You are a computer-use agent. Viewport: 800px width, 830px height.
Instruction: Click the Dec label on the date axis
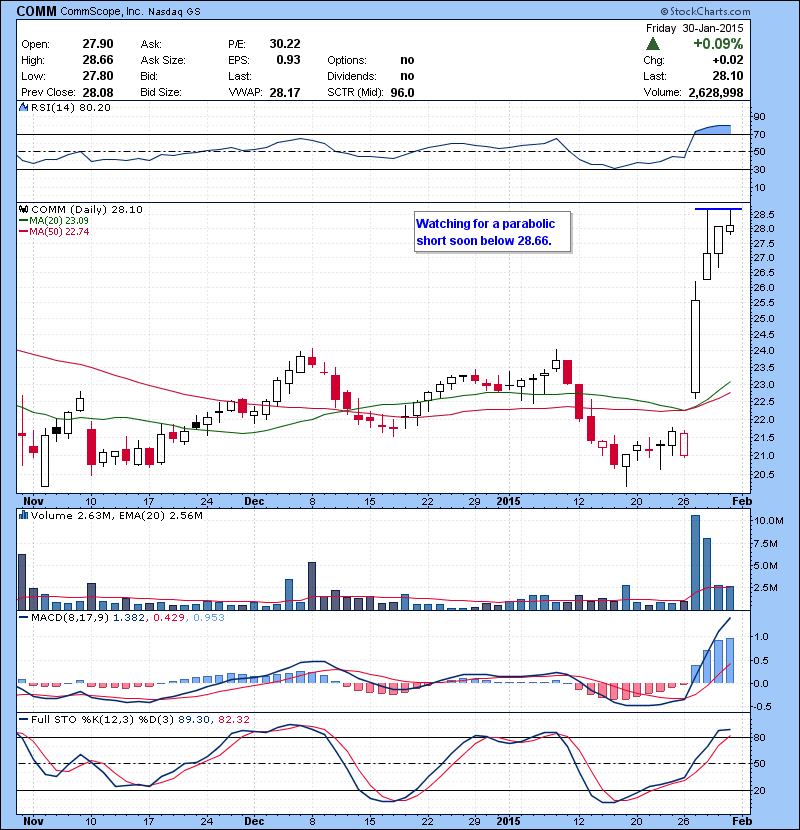pyautogui.click(x=254, y=500)
